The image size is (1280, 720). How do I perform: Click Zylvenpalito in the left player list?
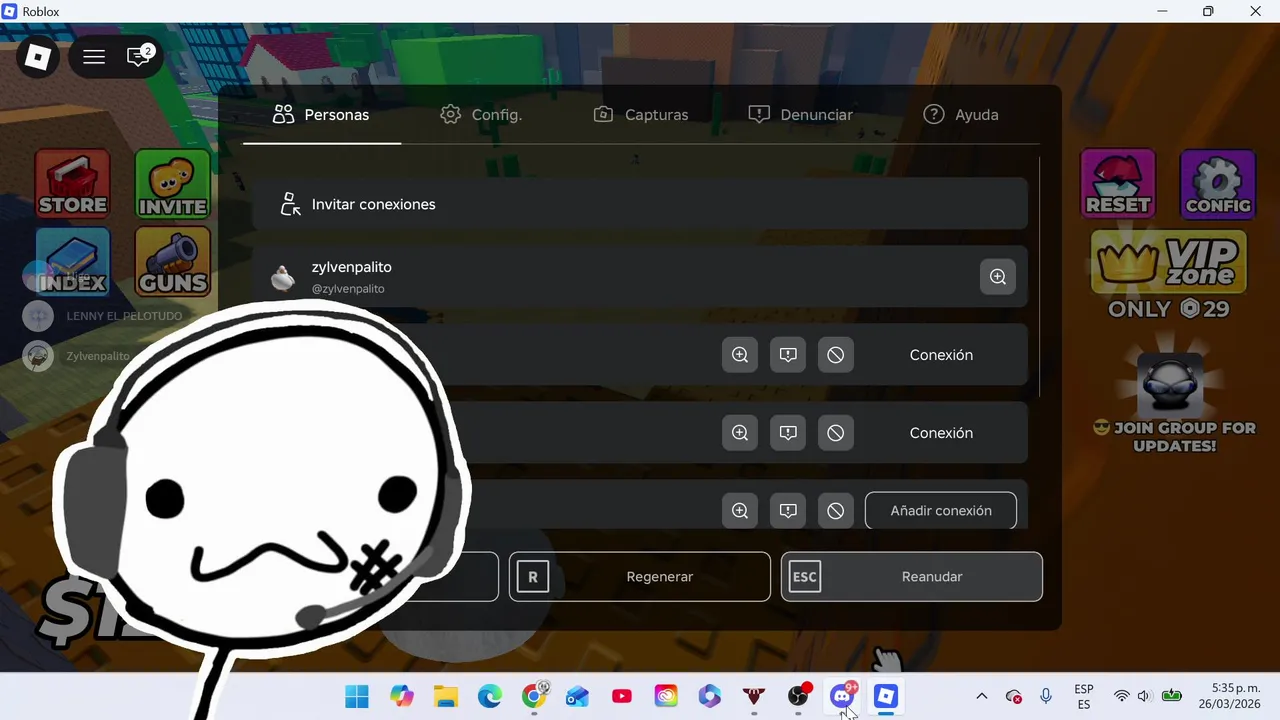click(x=98, y=356)
